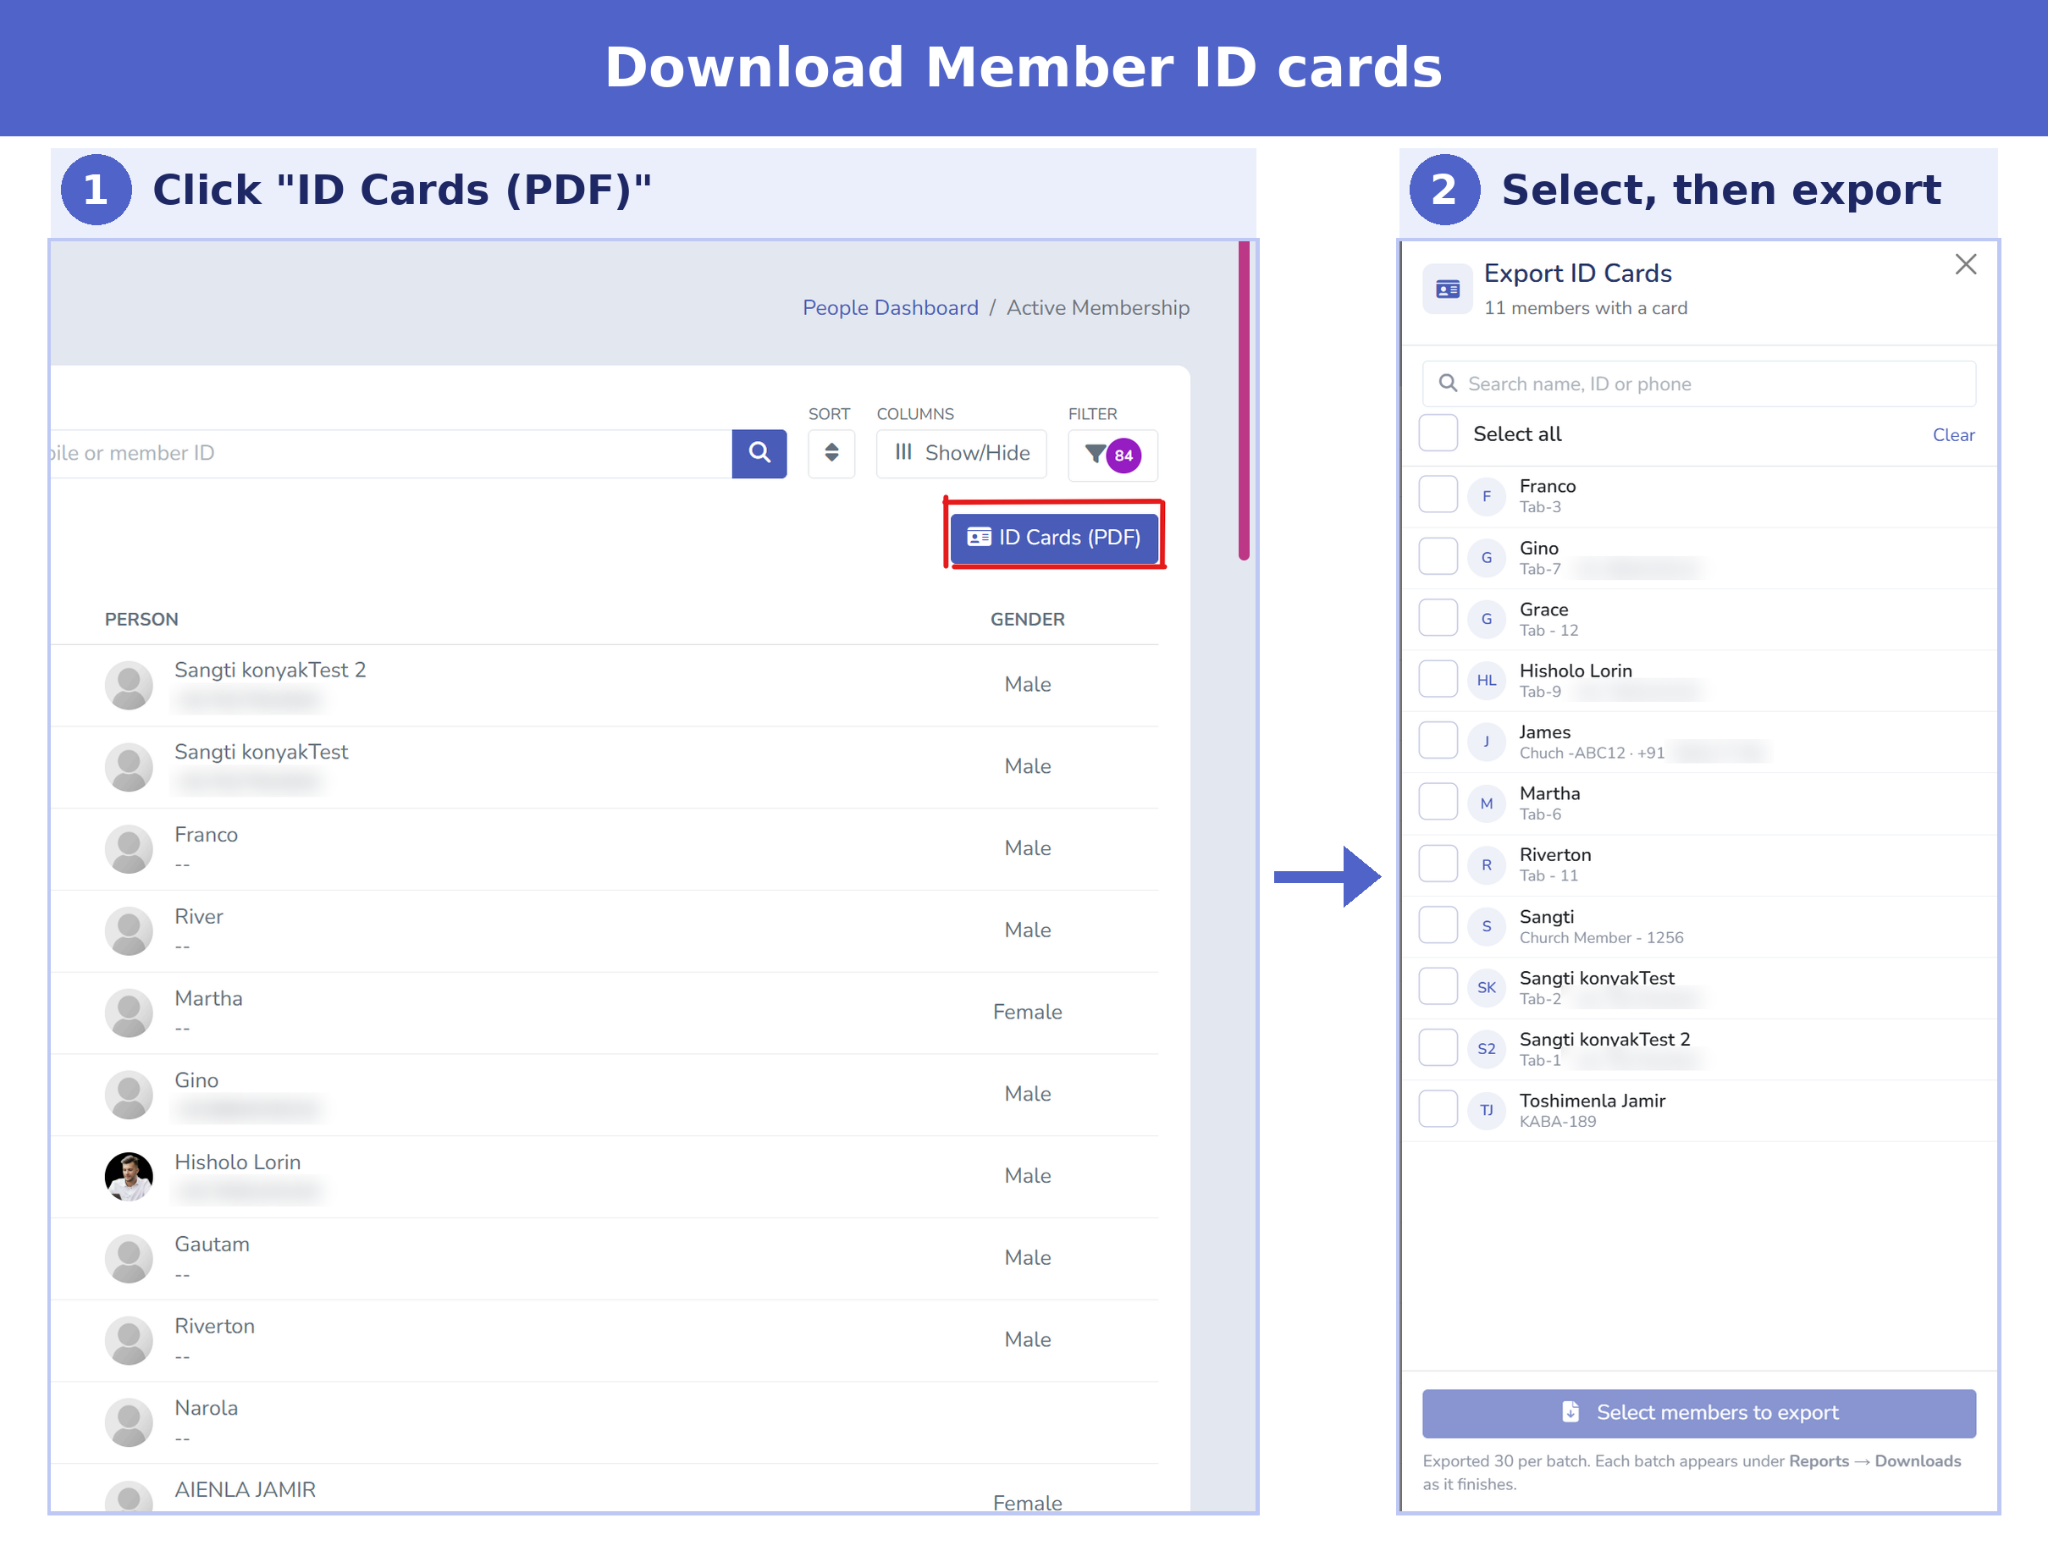The height and width of the screenshot is (1562, 2048).
Task: Click the Clear link
Action: tap(1953, 435)
